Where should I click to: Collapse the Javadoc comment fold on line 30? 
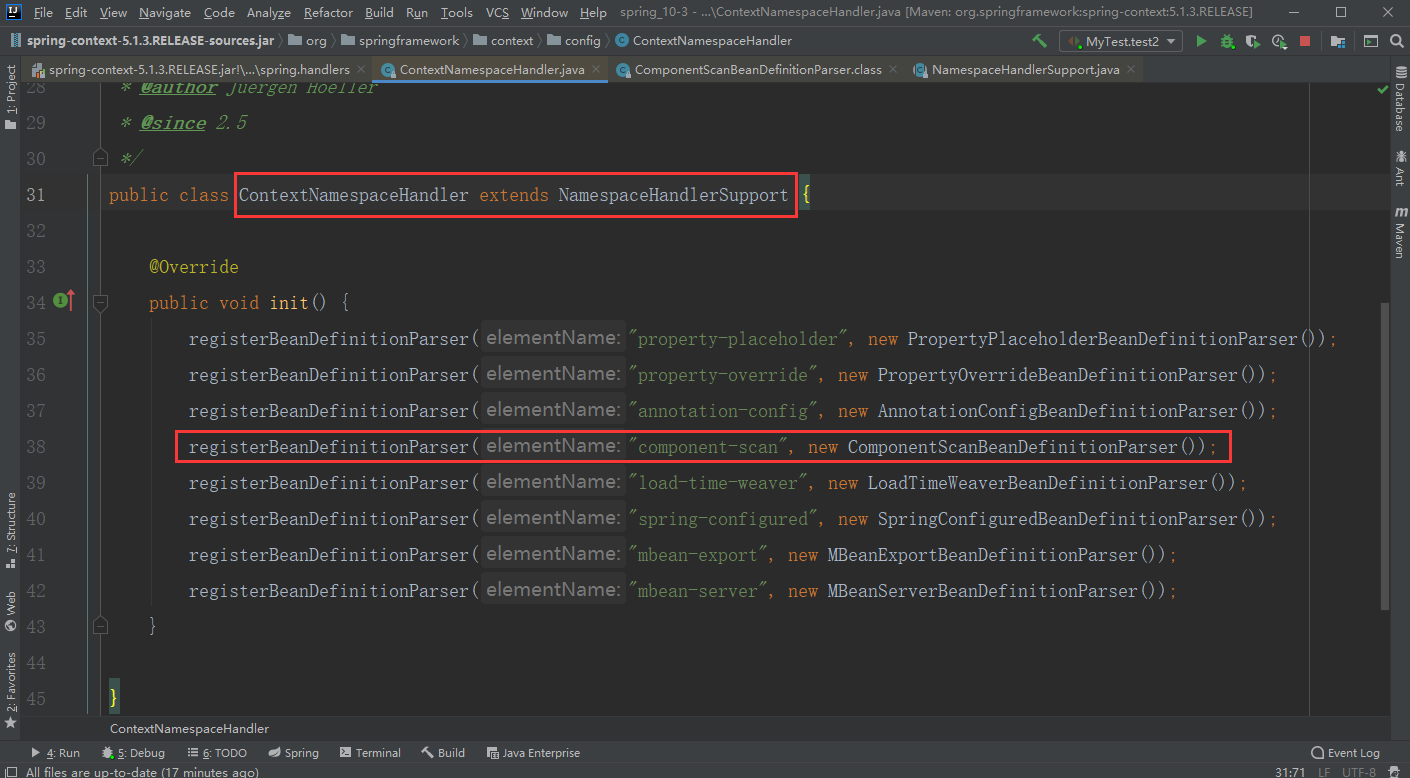click(99, 158)
